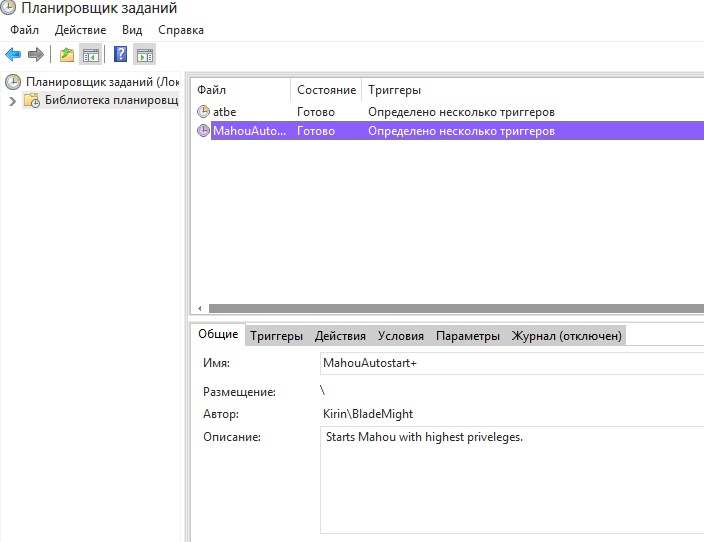Select Планировщик заданий (Локальный) tree root
This screenshot has width=704, height=542.
102,82
